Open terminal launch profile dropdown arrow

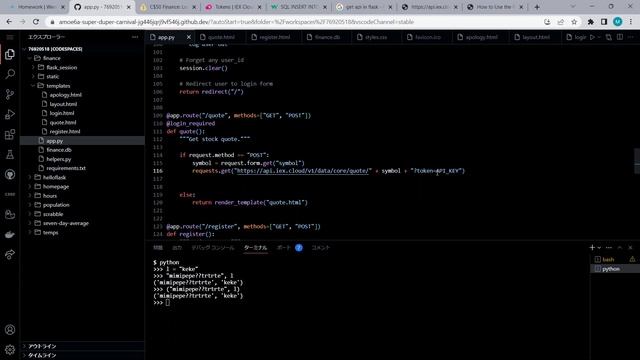[599, 247]
